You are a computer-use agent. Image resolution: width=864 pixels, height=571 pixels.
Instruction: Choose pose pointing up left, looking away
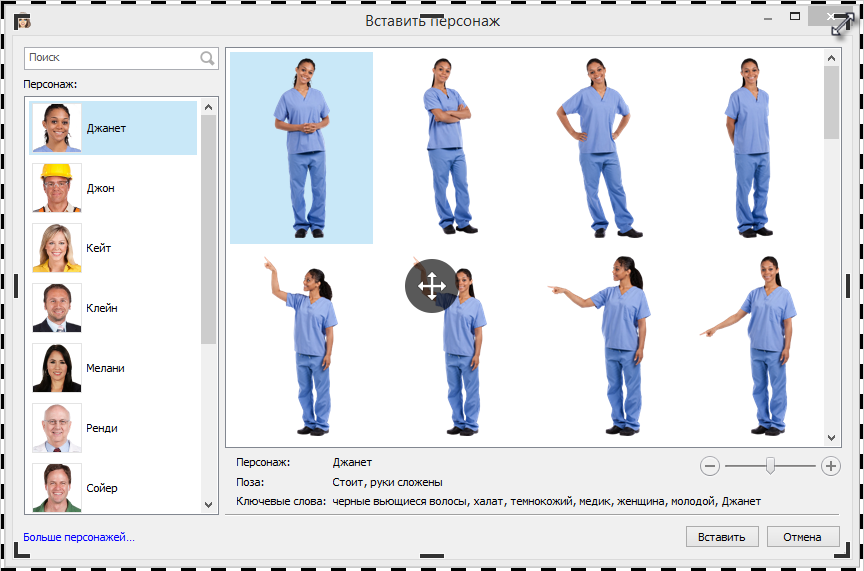(x=301, y=346)
